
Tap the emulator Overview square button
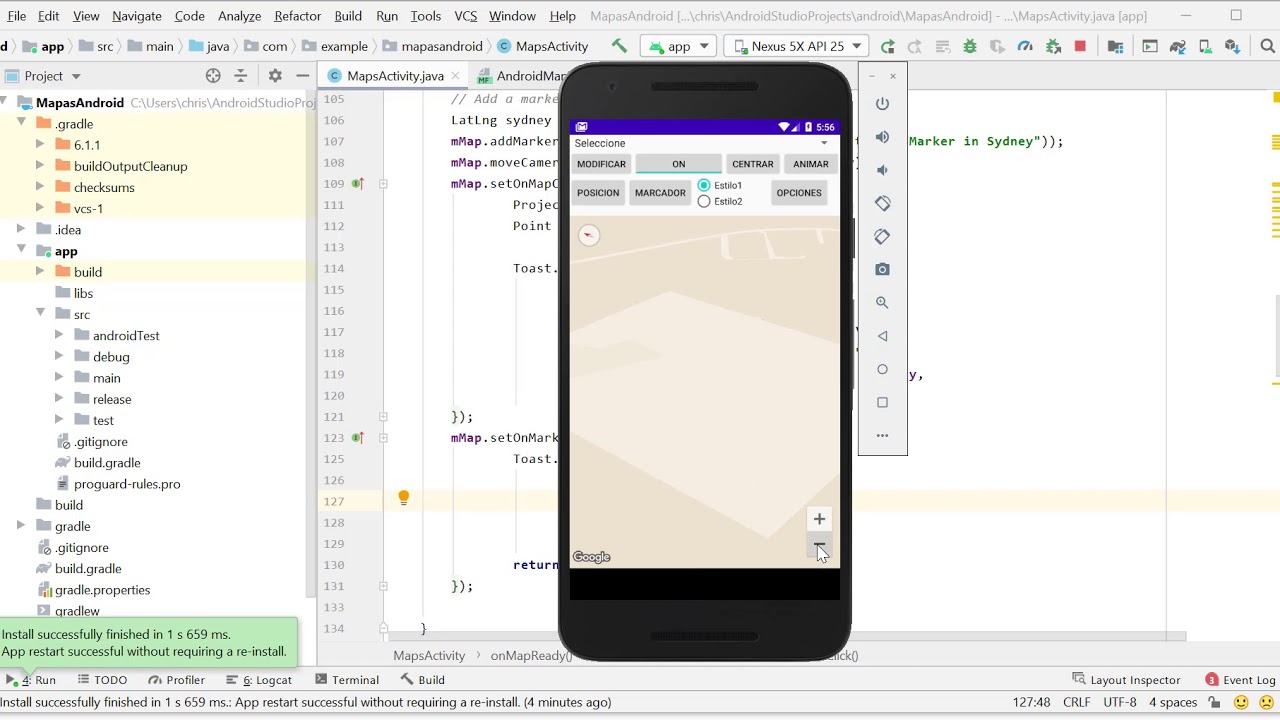point(882,402)
